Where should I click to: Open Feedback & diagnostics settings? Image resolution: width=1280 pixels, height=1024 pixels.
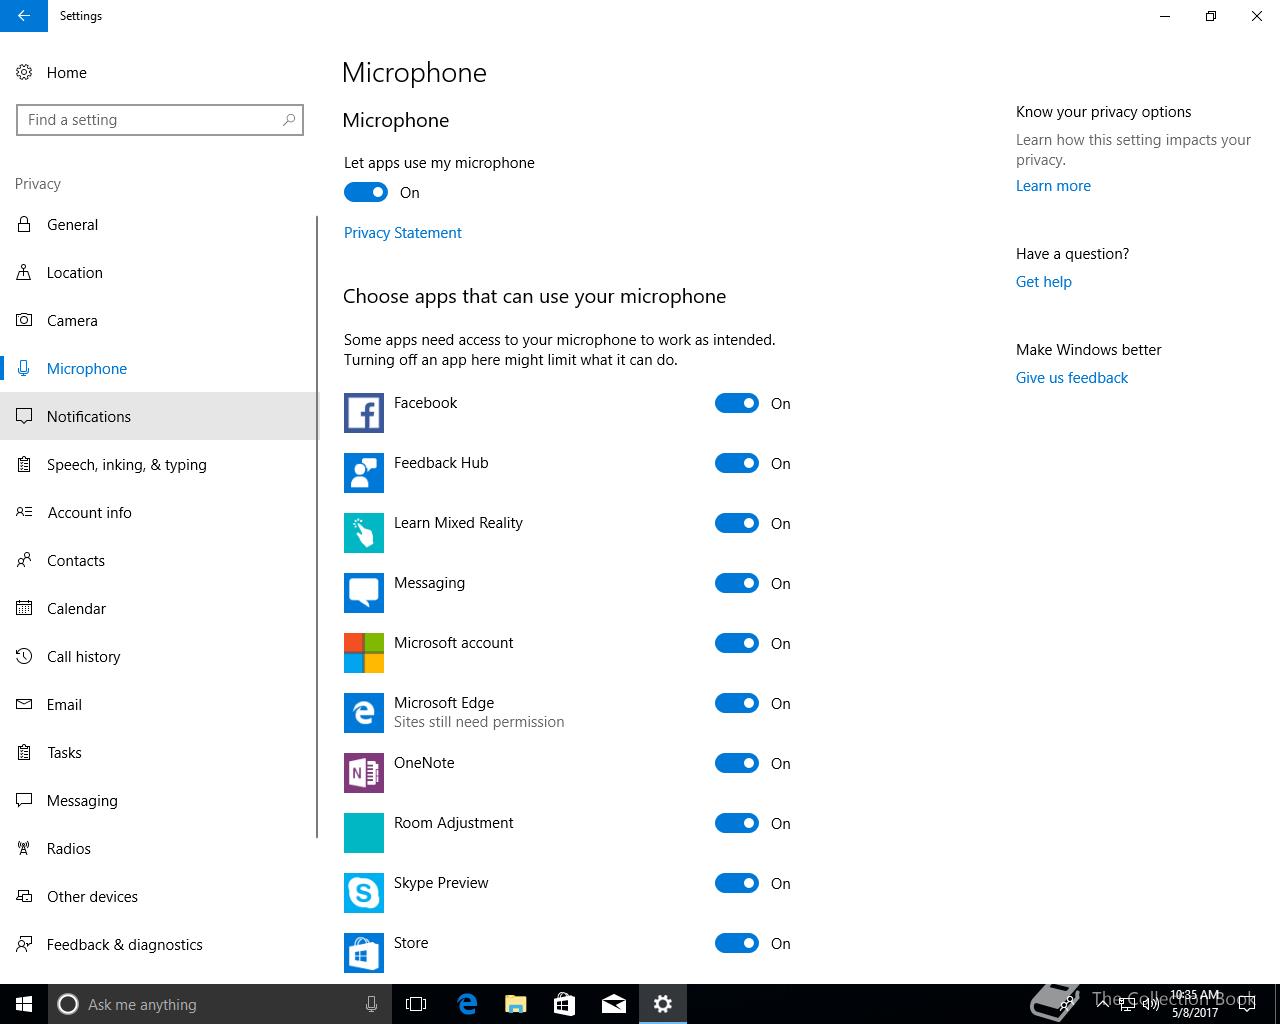click(x=158, y=944)
